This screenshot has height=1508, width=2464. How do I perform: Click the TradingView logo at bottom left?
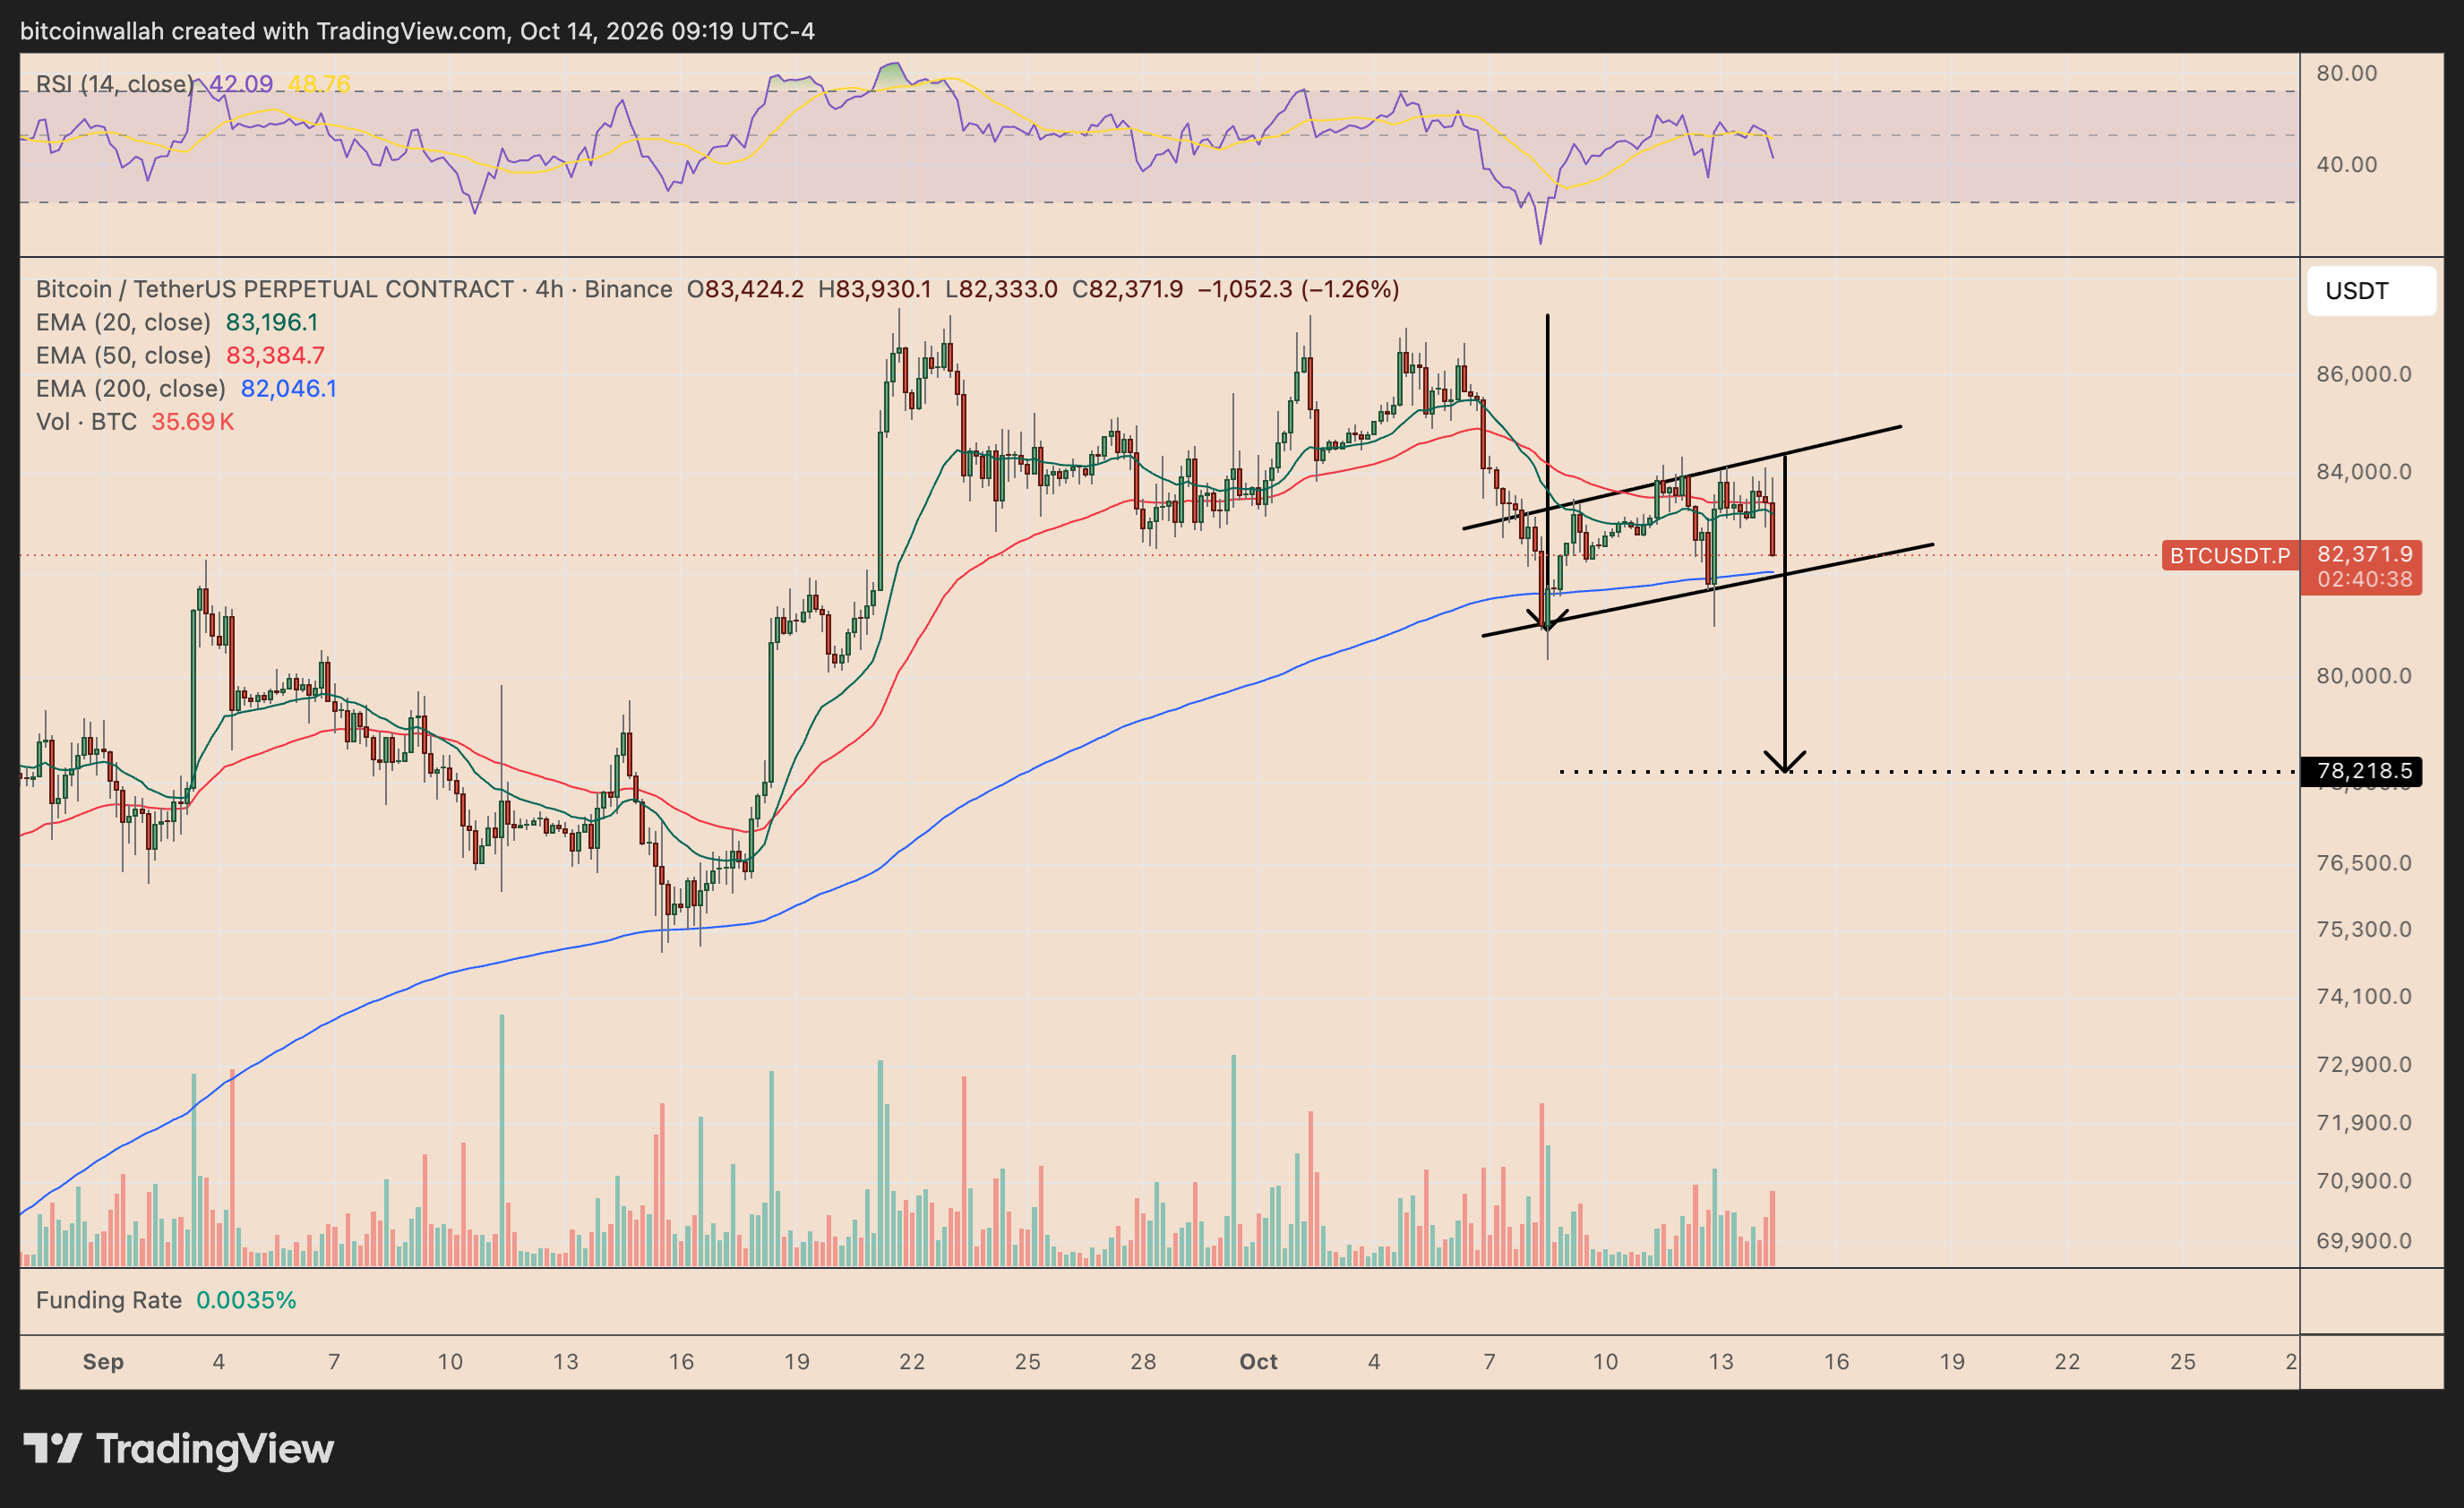click(178, 1449)
